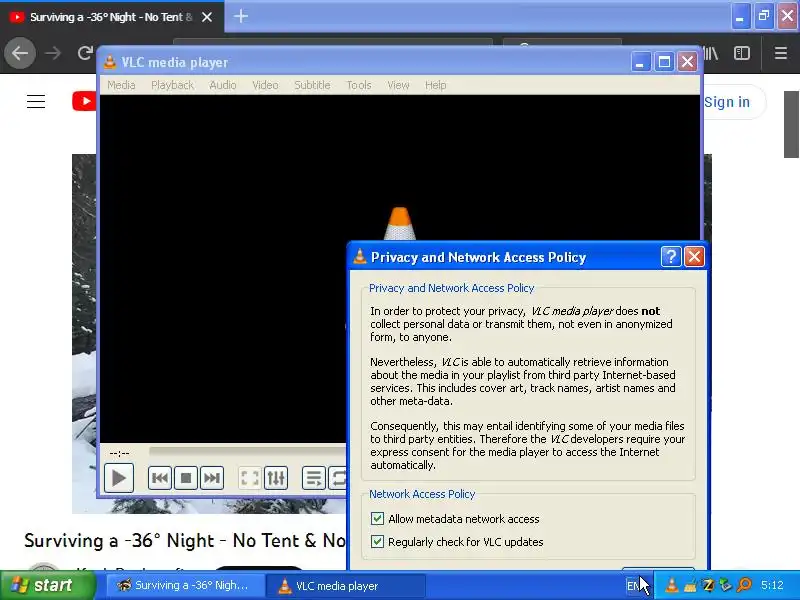Image resolution: width=800 pixels, height=600 pixels.
Task: Open the Tools menu in VLC
Action: click(359, 85)
